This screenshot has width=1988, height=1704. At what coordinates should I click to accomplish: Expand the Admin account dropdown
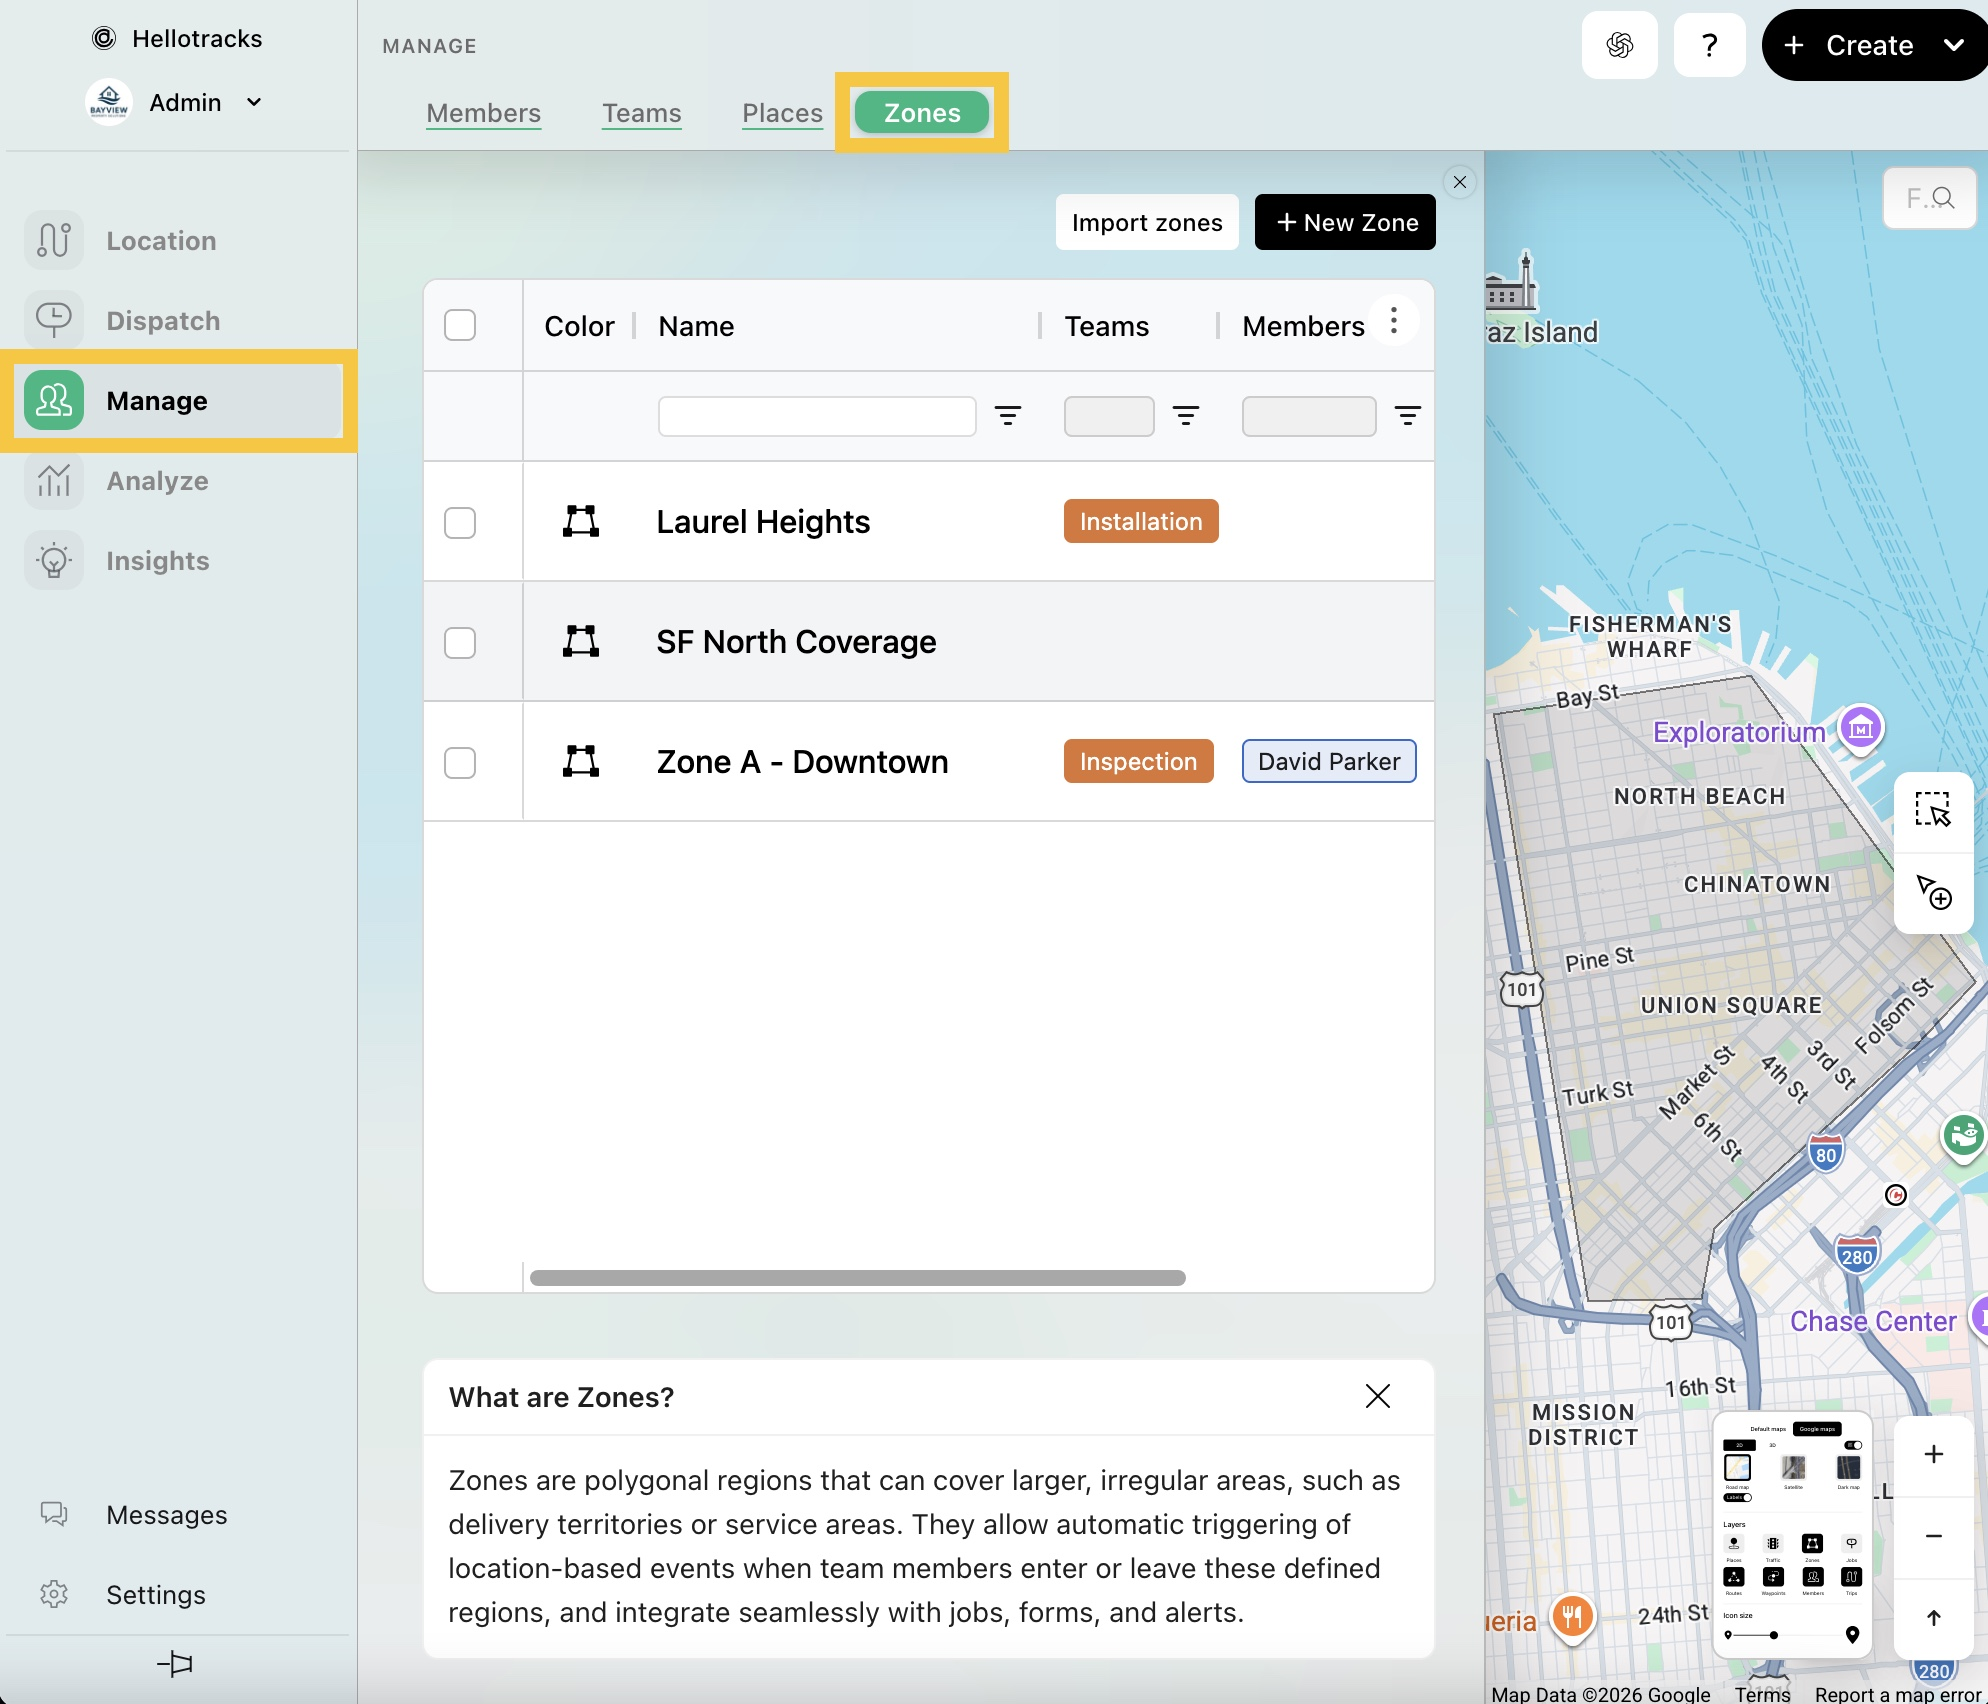[x=254, y=102]
